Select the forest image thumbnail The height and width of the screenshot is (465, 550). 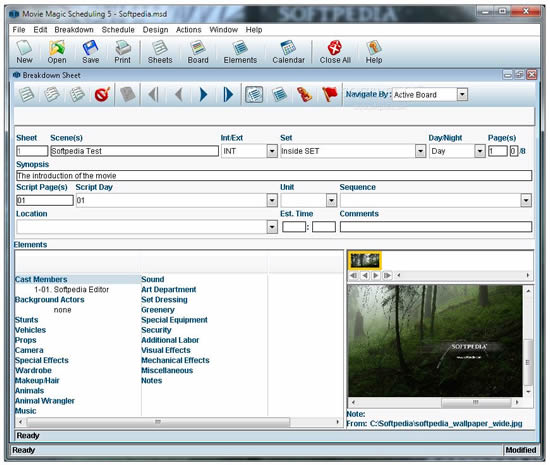coord(365,261)
